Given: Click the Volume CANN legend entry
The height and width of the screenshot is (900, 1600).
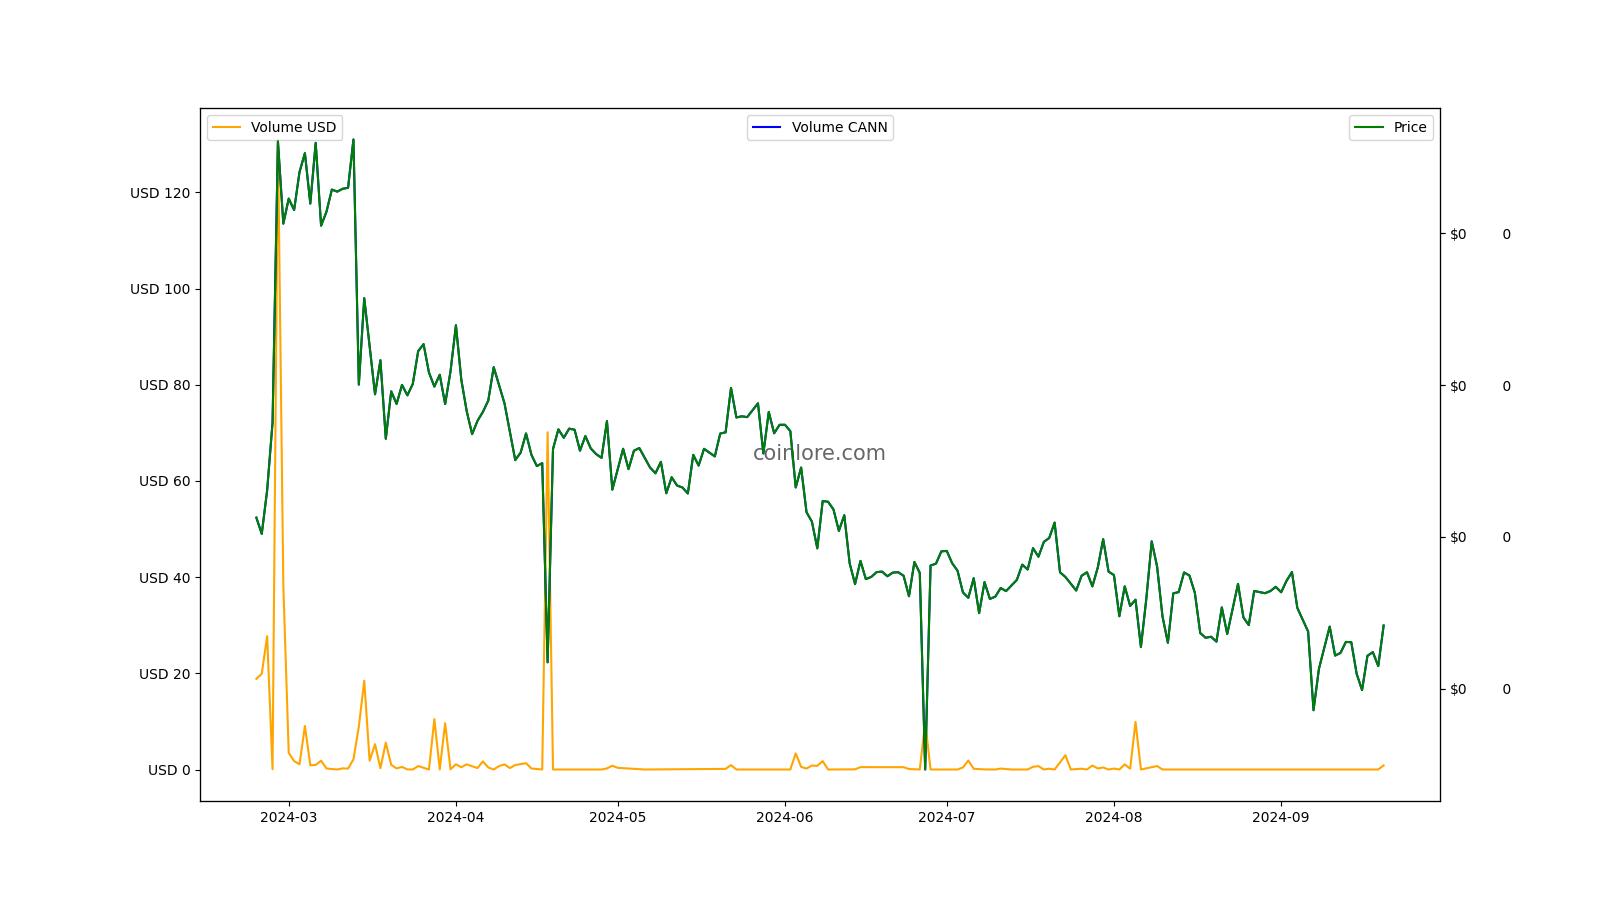Looking at the screenshot, I should [820, 127].
